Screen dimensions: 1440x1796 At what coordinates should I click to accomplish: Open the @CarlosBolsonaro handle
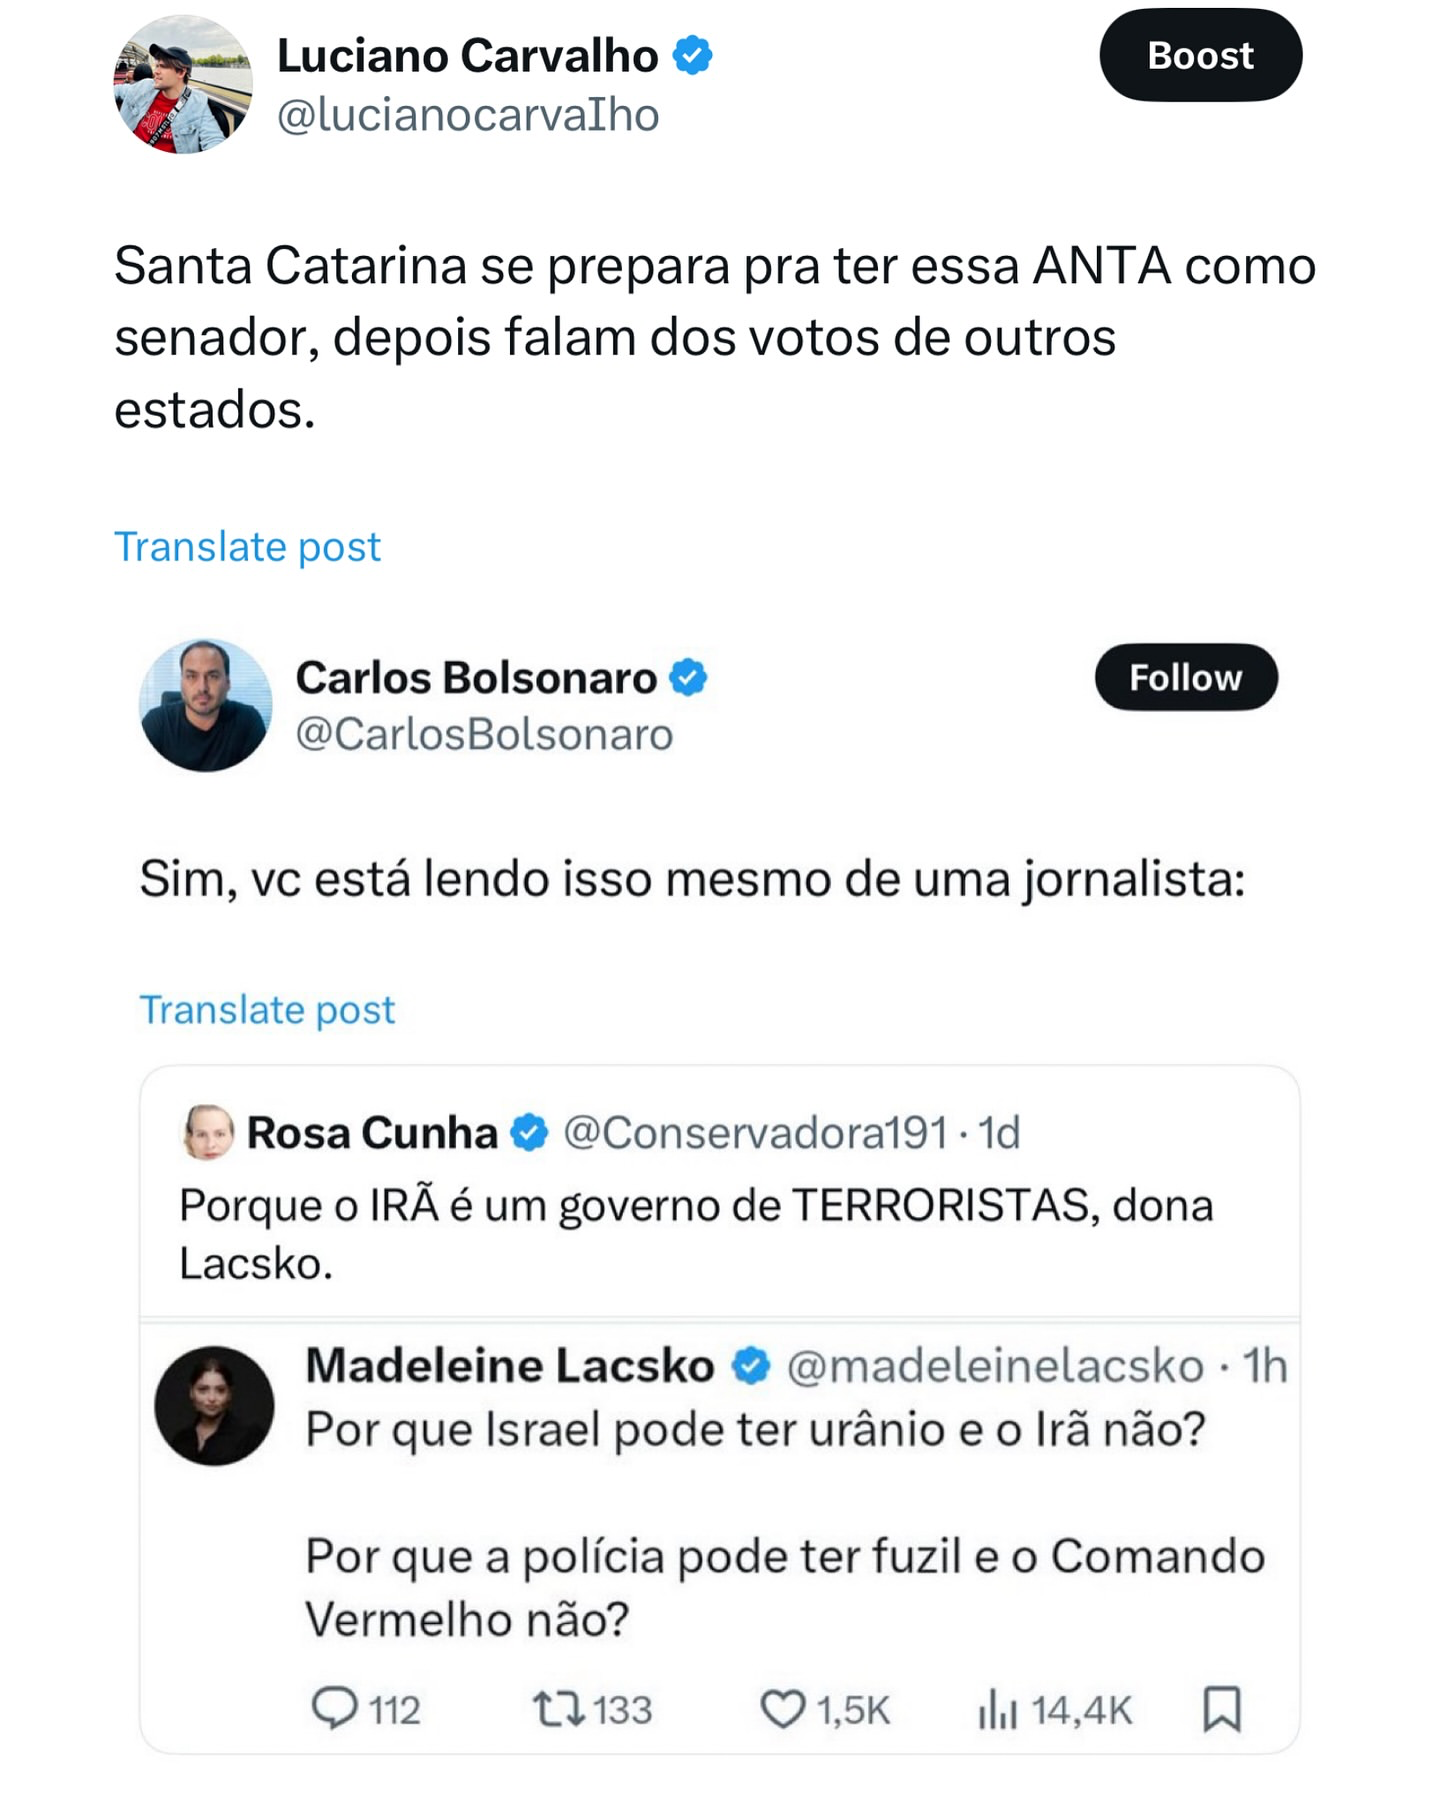click(x=484, y=735)
